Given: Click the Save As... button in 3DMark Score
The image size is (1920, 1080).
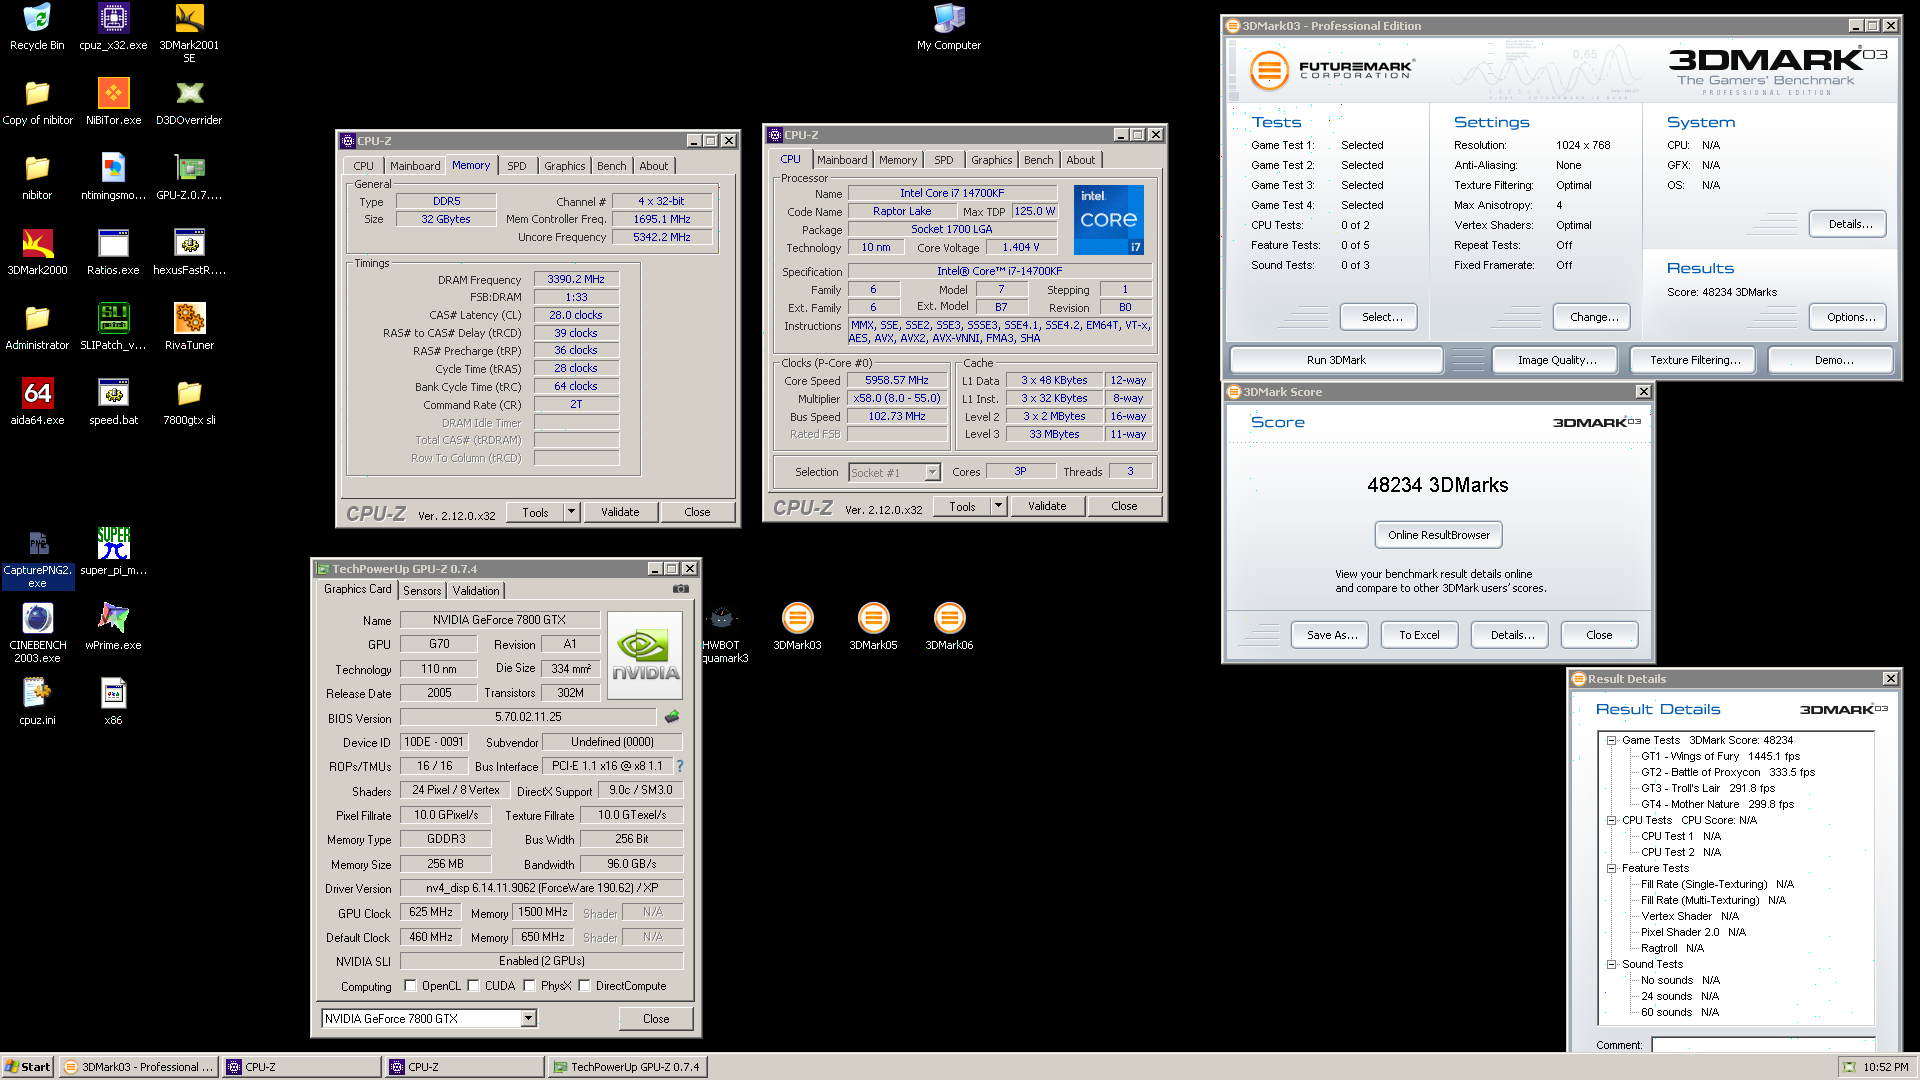Looking at the screenshot, I should (1331, 635).
